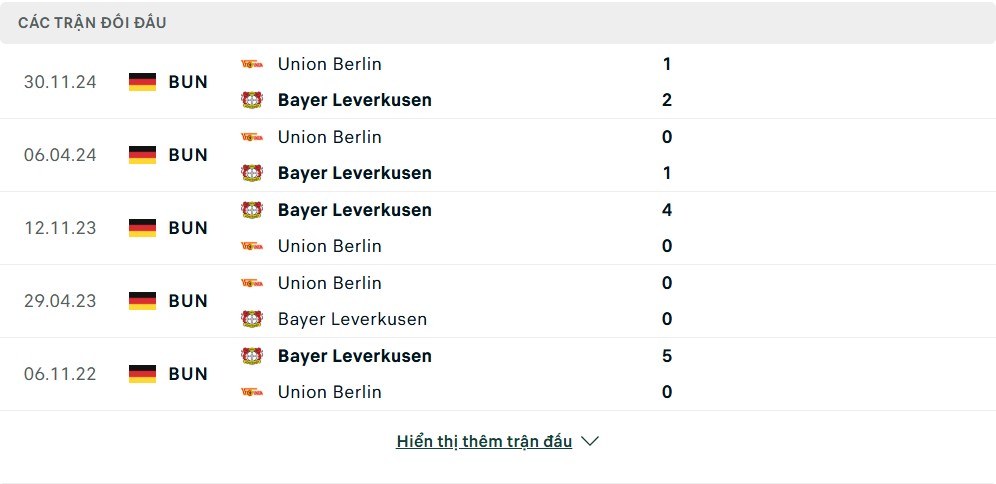Click Bayer Leverkusen crest in 29.04.23 match
Viewport: 996px width, 484px height.
252,319
